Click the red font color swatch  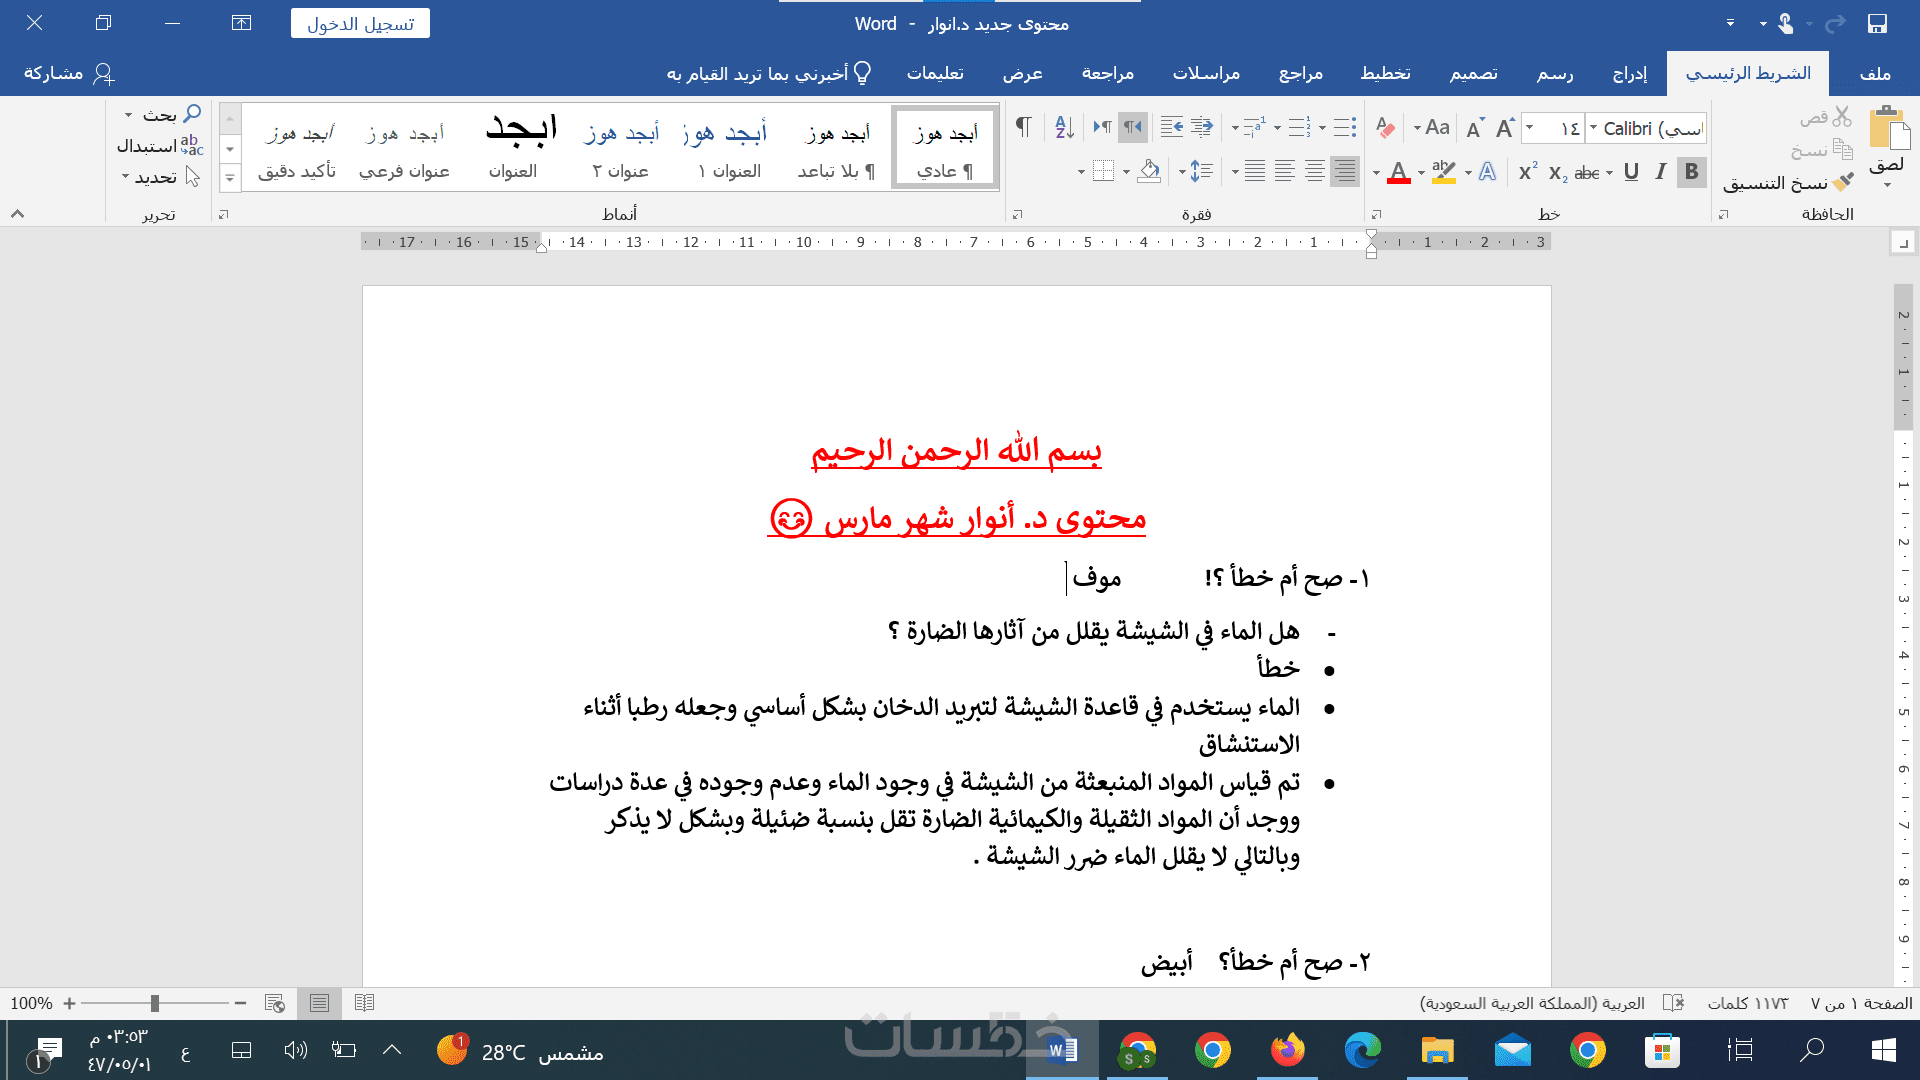(x=1399, y=172)
